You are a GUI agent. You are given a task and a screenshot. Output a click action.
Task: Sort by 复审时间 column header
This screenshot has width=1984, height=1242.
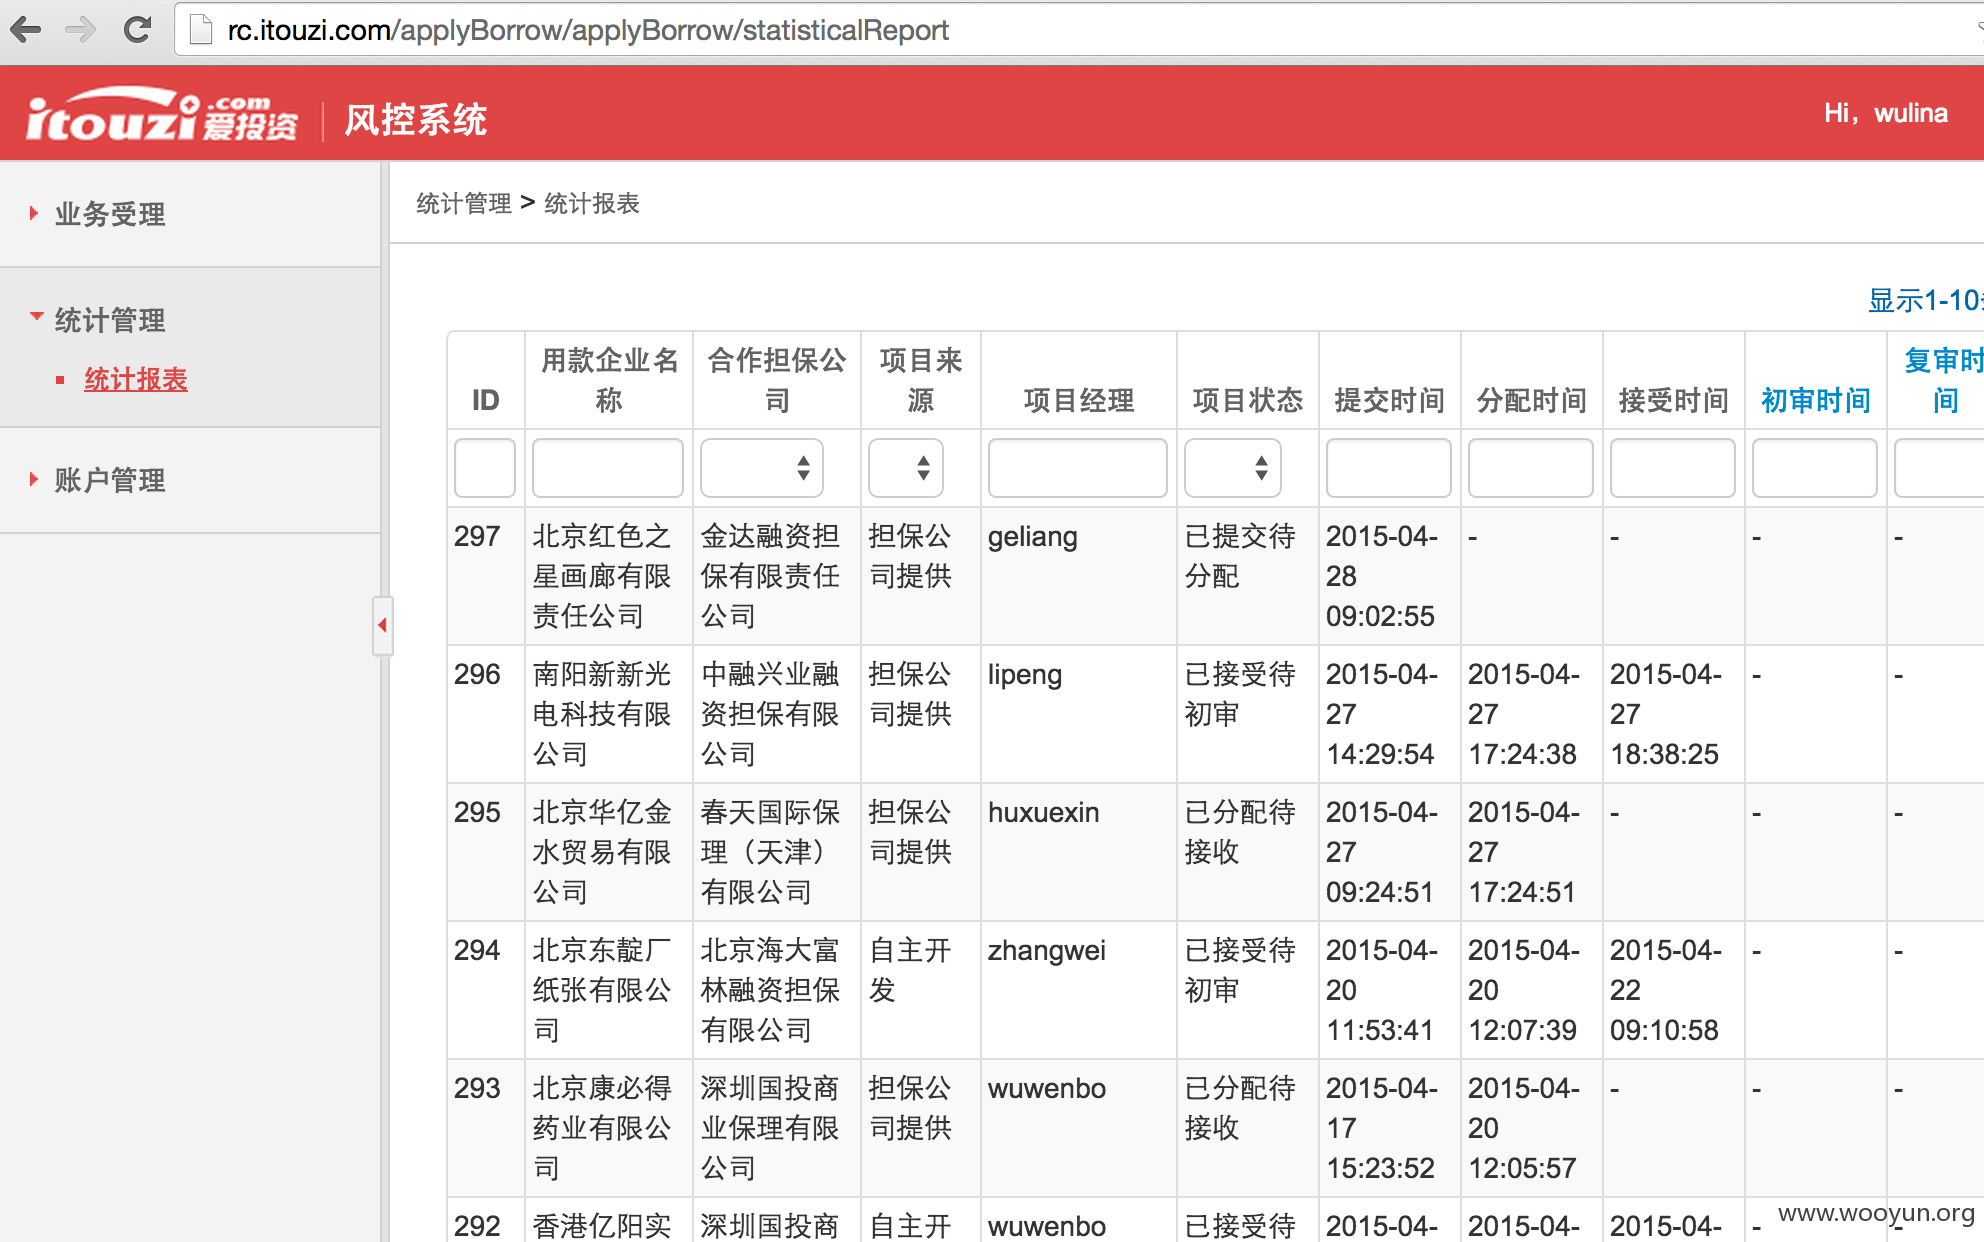1943,380
